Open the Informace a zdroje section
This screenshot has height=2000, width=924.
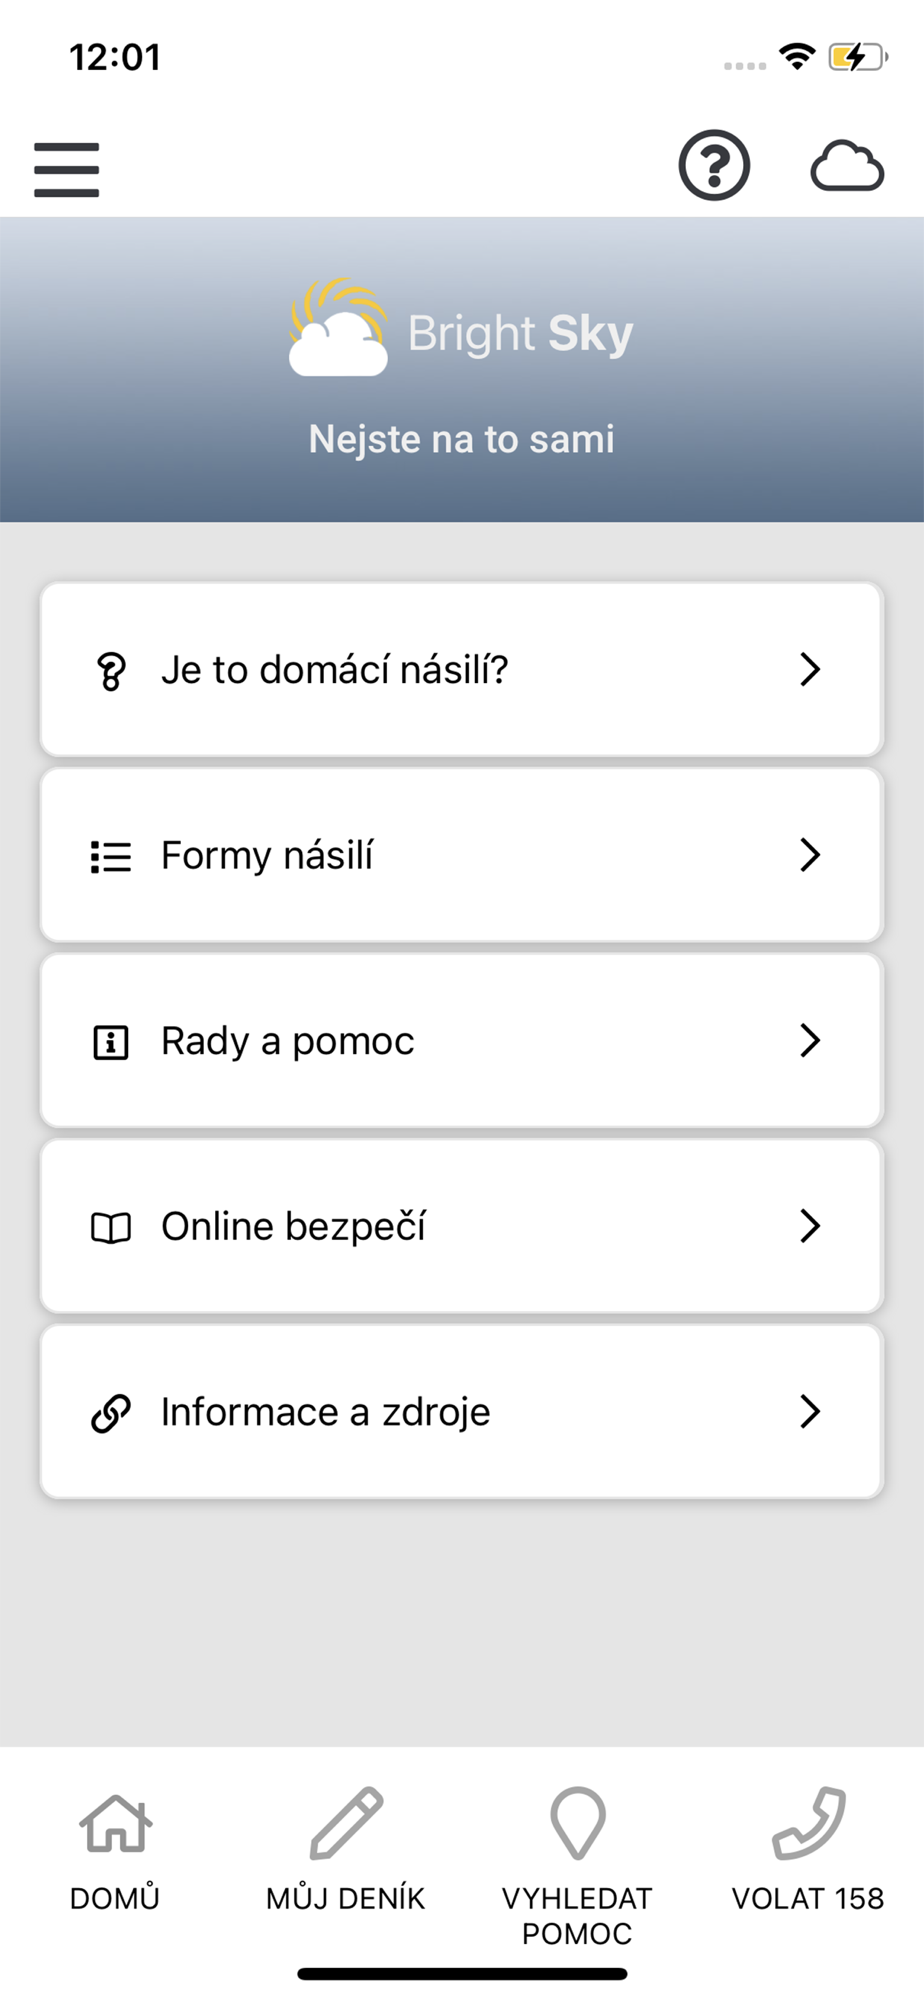tap(461, 1412)
